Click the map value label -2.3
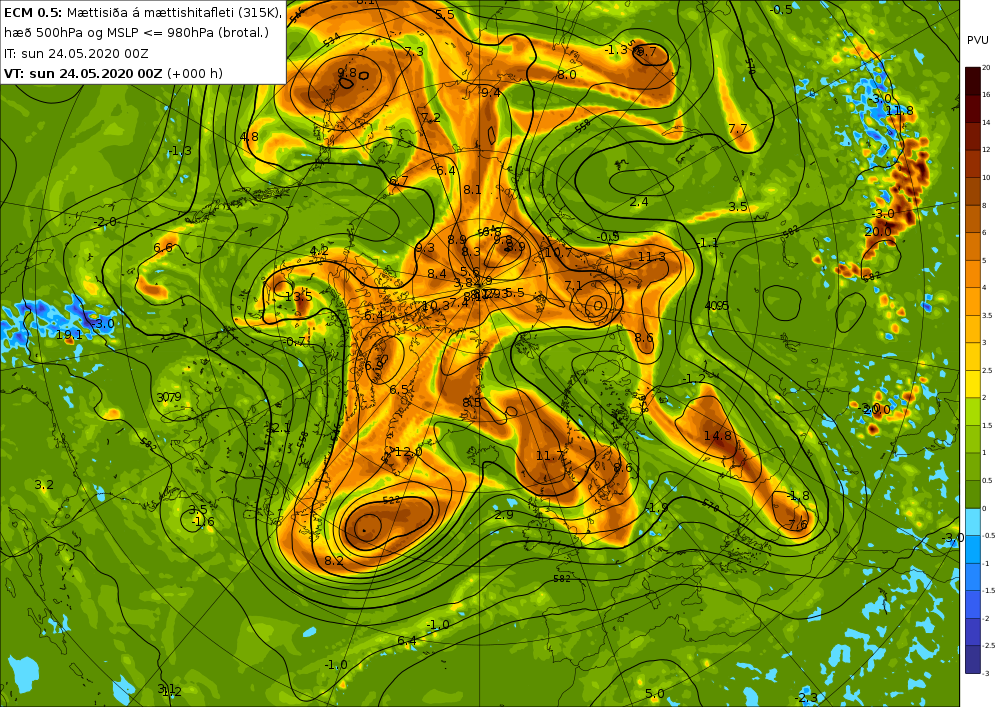This screenshot has height=707, width=1000. point(807,697)
